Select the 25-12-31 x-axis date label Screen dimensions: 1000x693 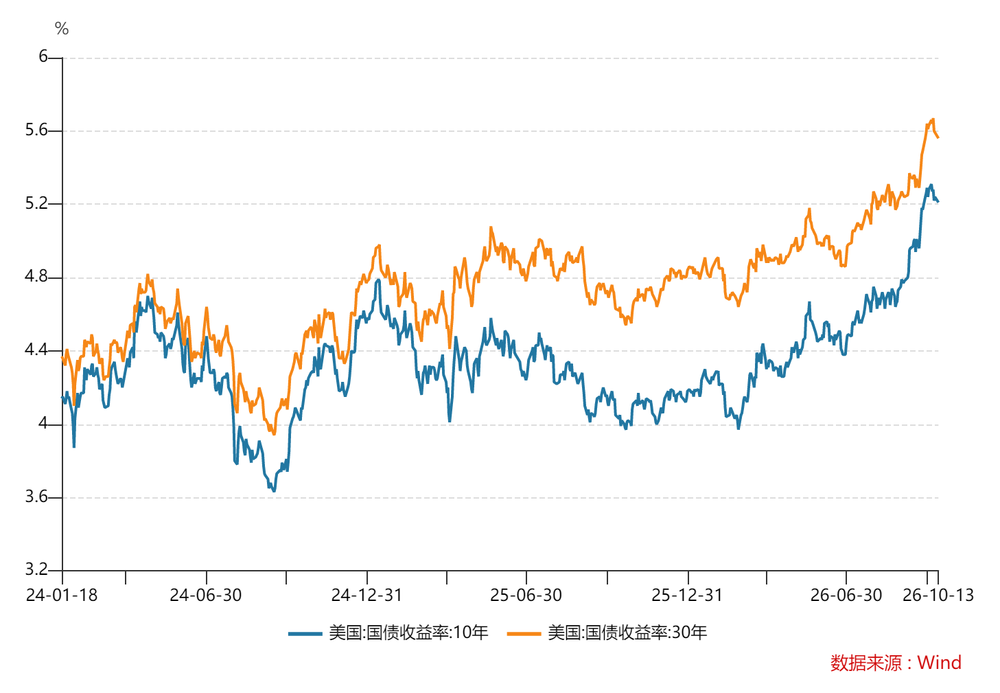(x=687, y=595)
